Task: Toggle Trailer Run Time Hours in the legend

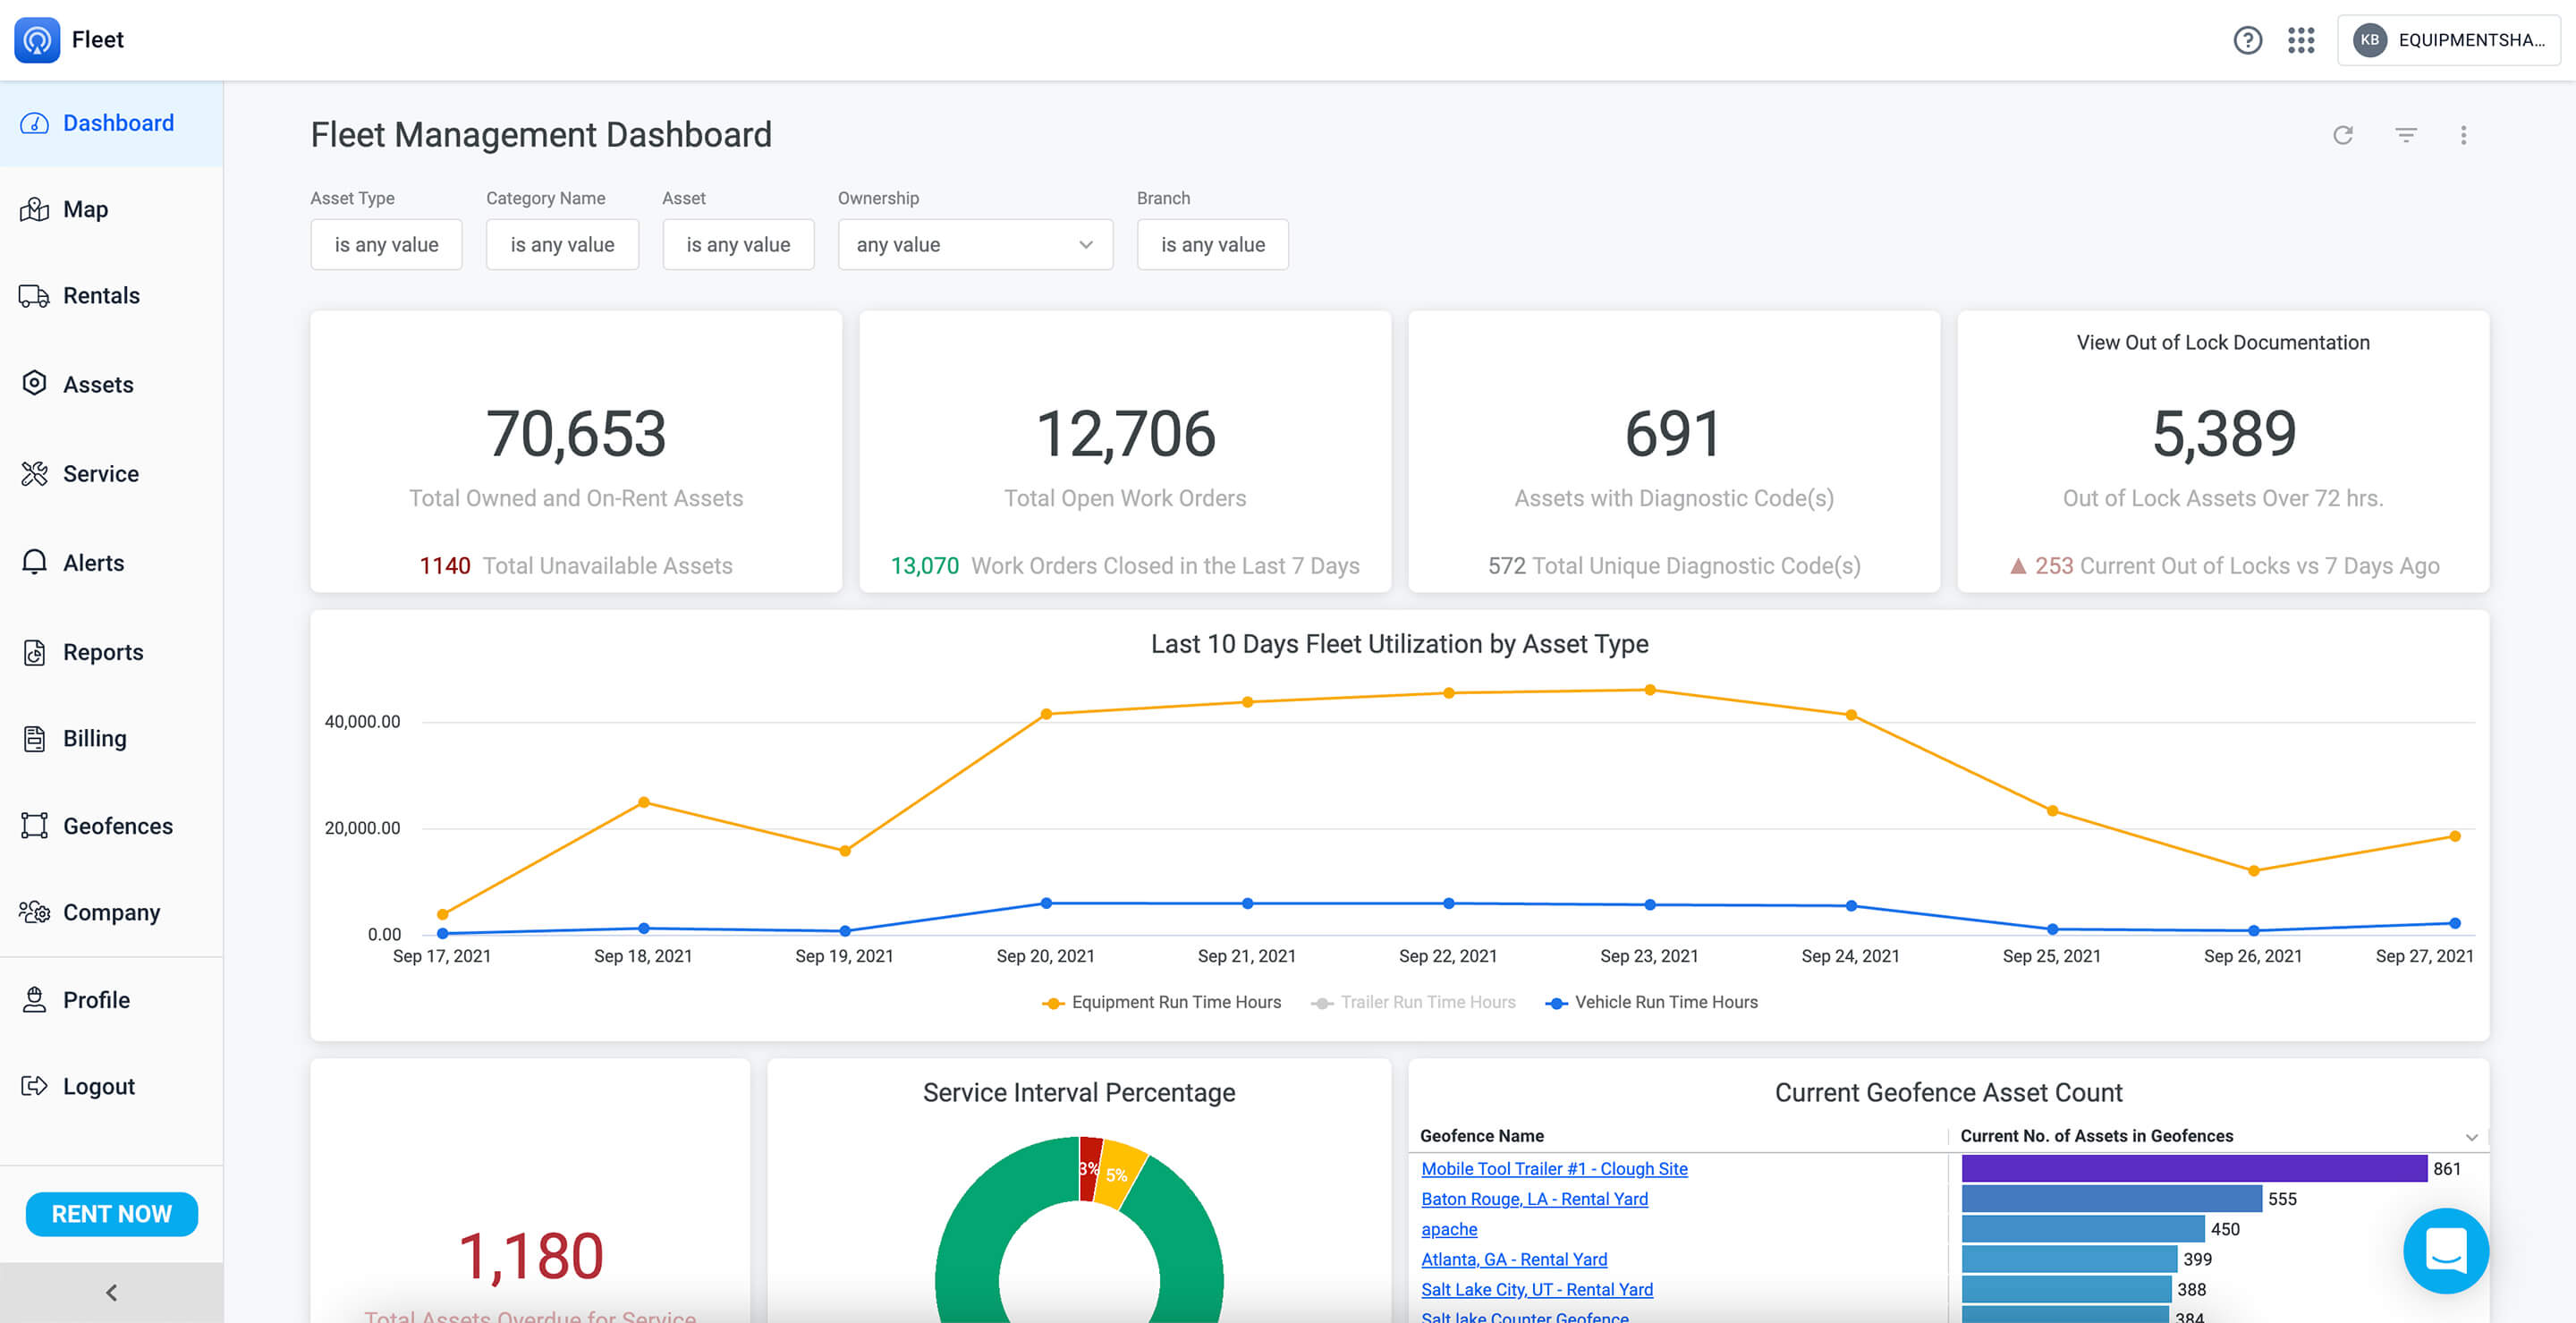Action: click(1414, 1002)
